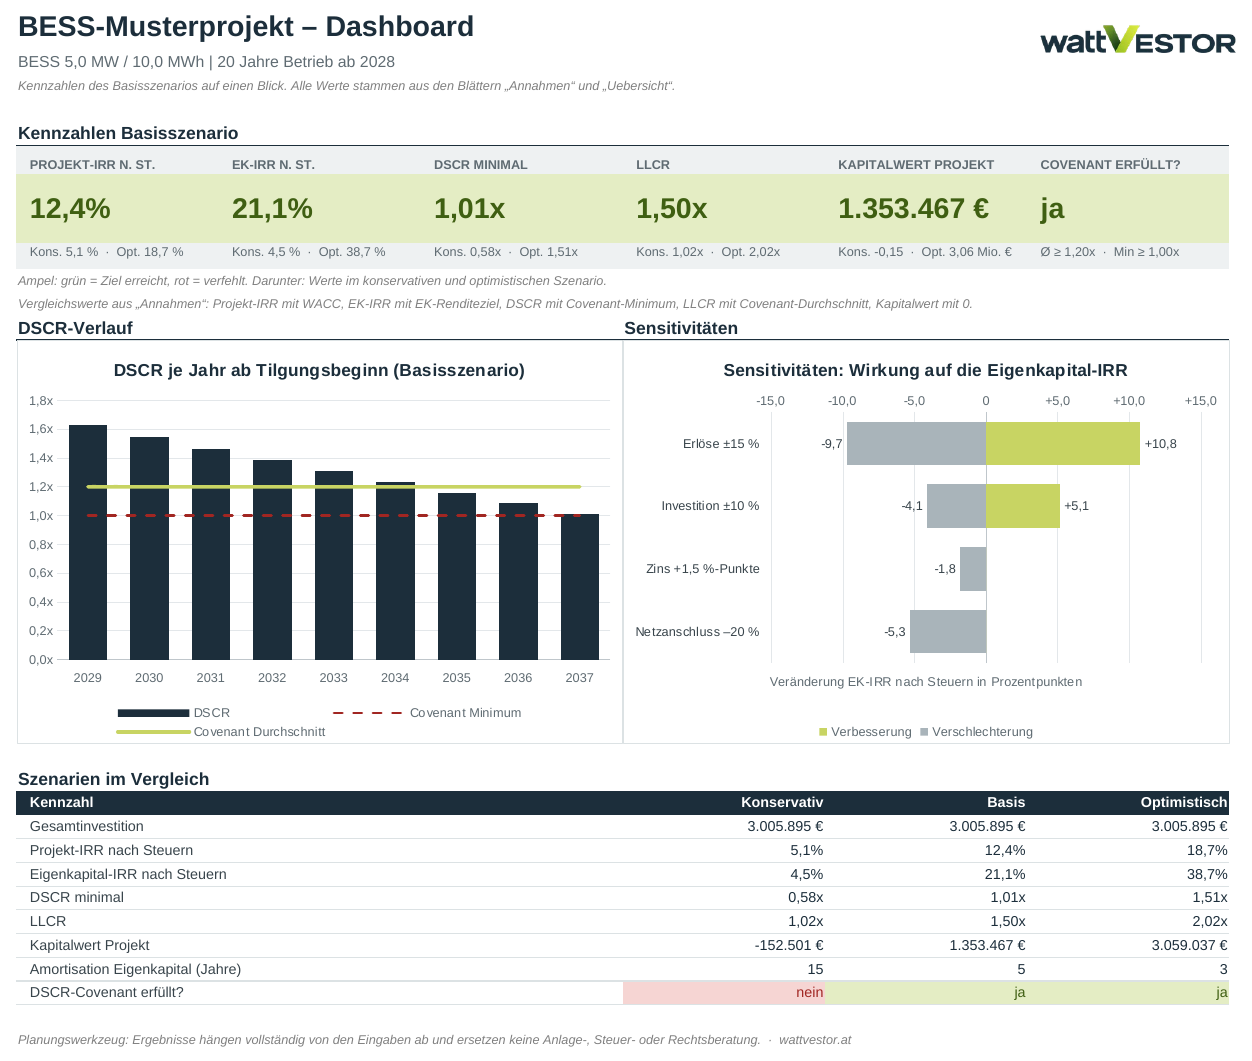
Task: Click the wattVESTOR logo
Action: (1138, 41)
